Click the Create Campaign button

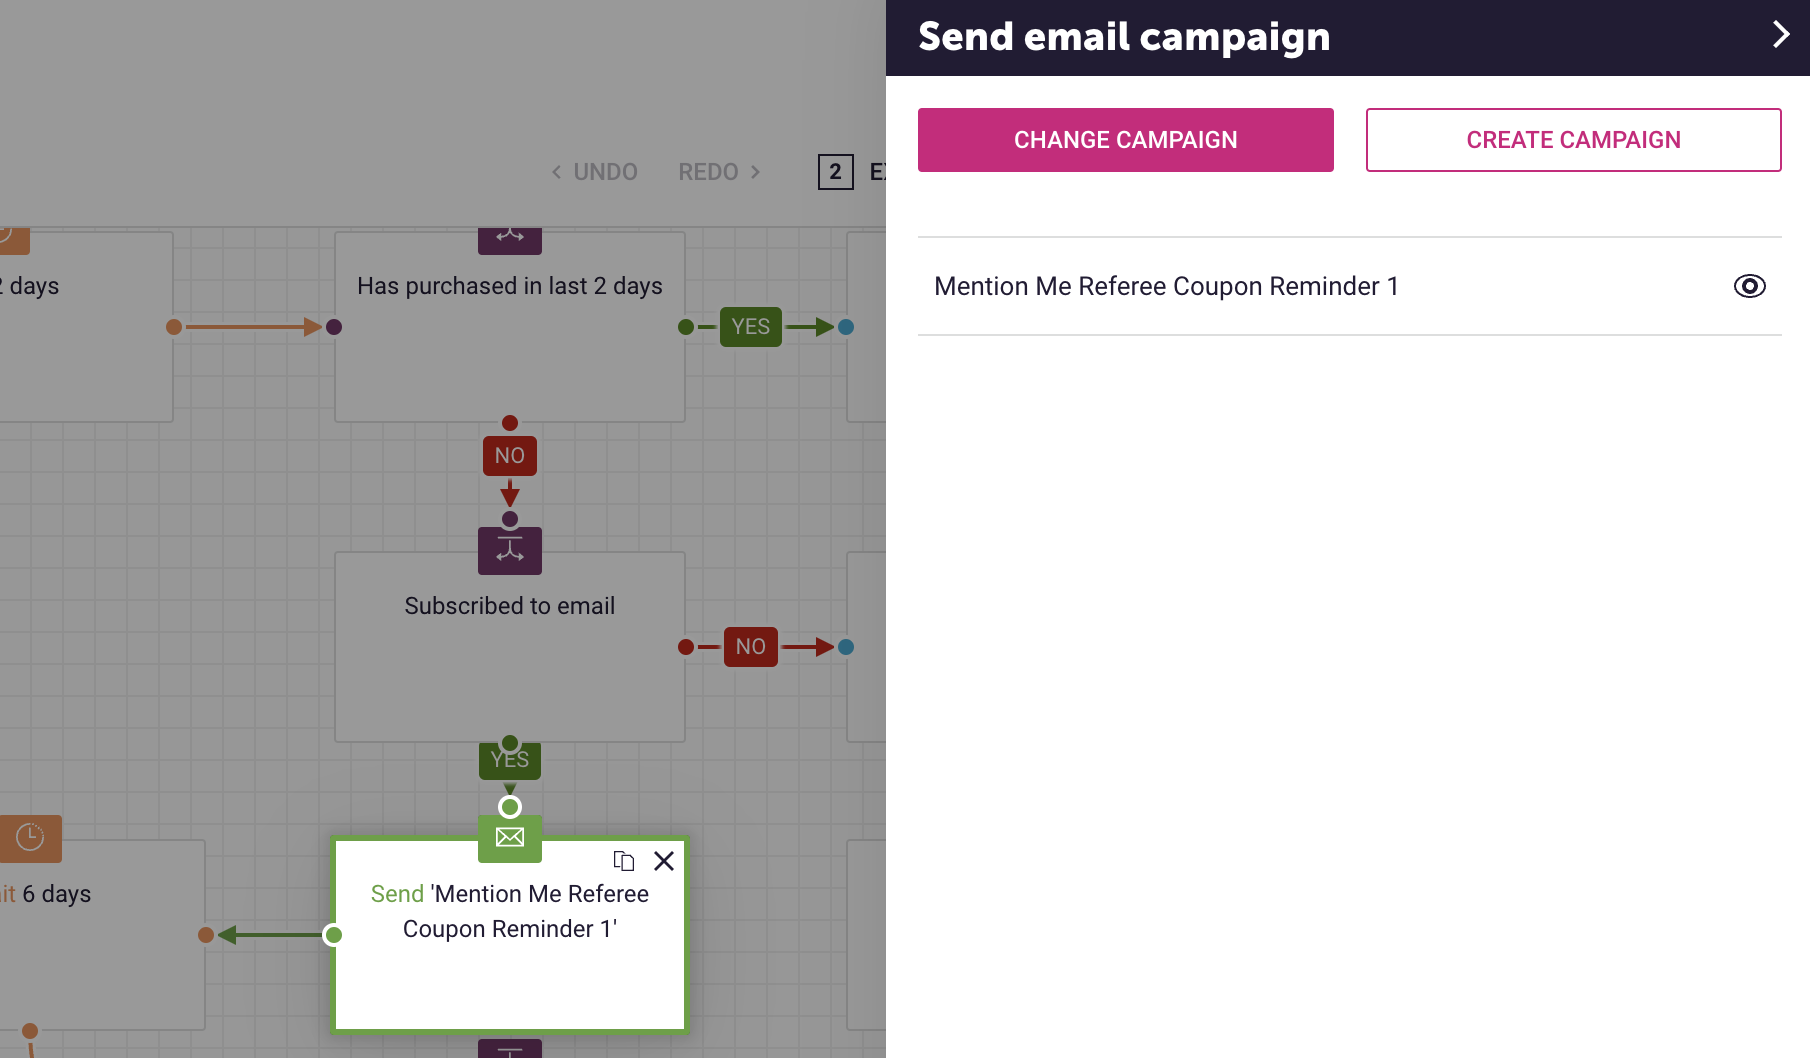(x=1573, y=140)
